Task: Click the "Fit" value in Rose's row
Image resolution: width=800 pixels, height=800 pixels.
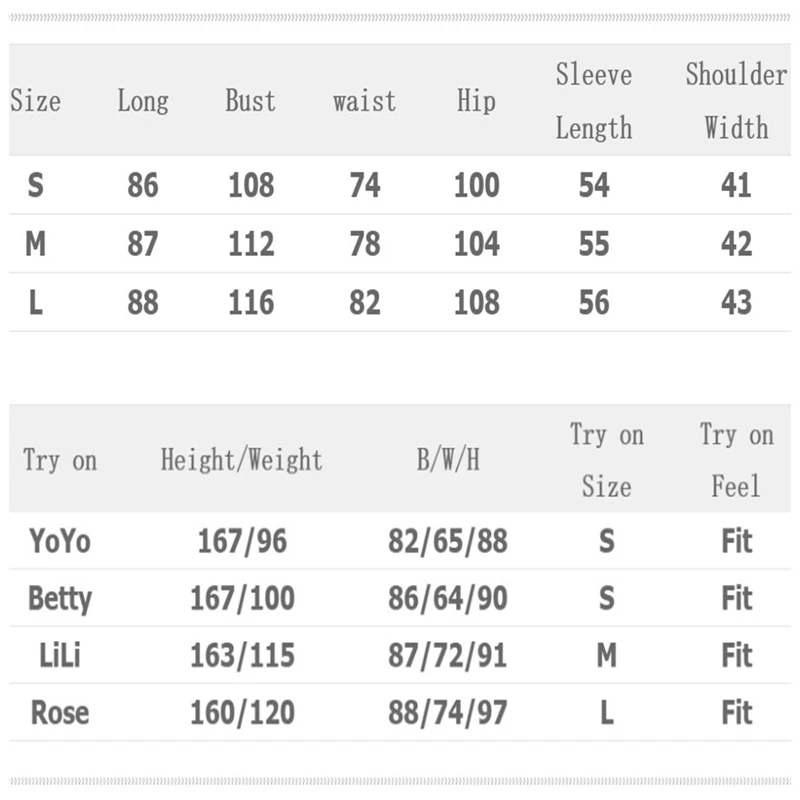Action: (736, 713)
